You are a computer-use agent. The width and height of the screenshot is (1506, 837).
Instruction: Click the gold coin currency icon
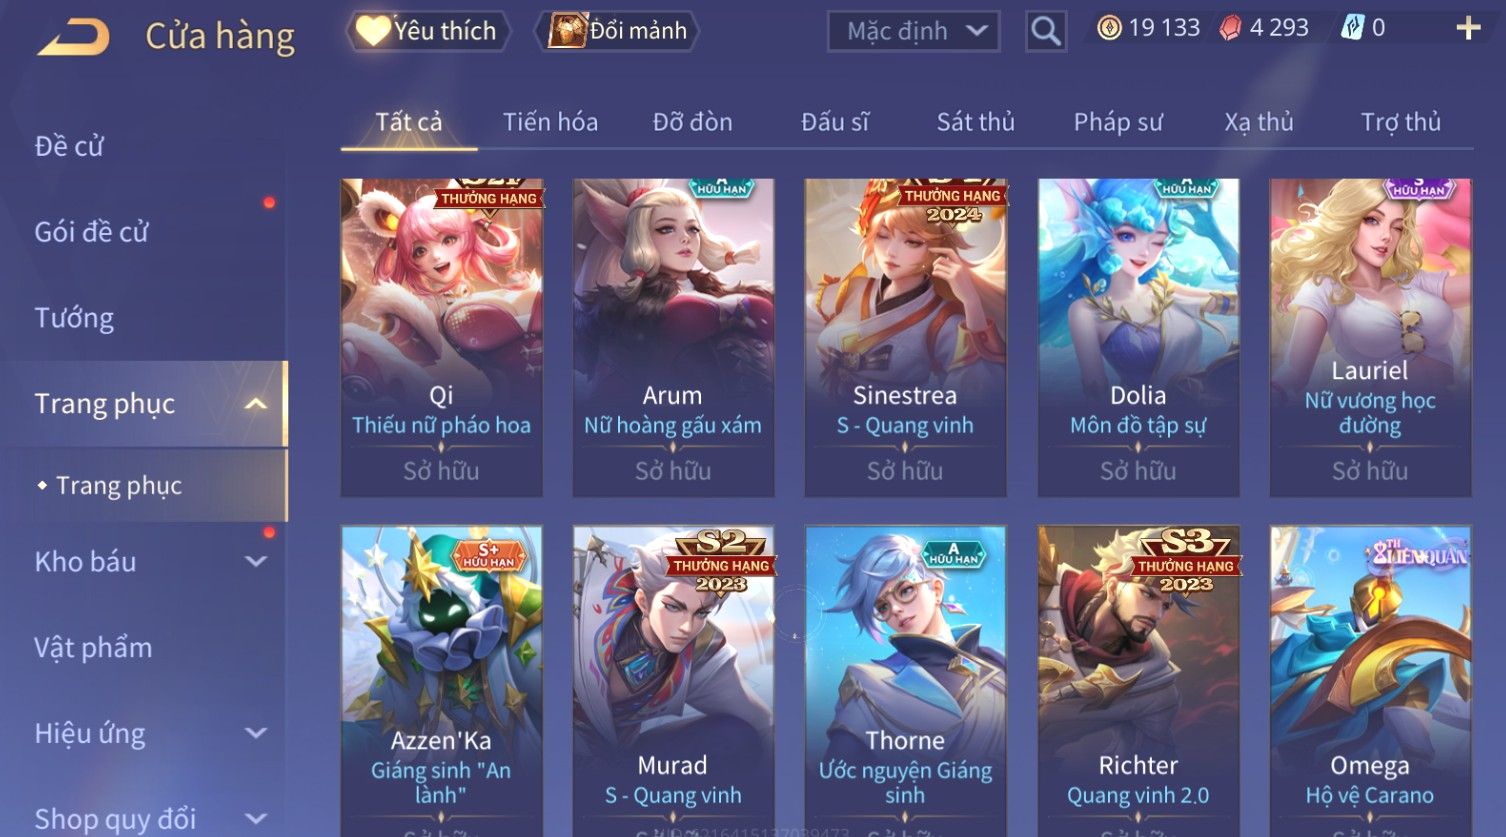[1109, 28]
